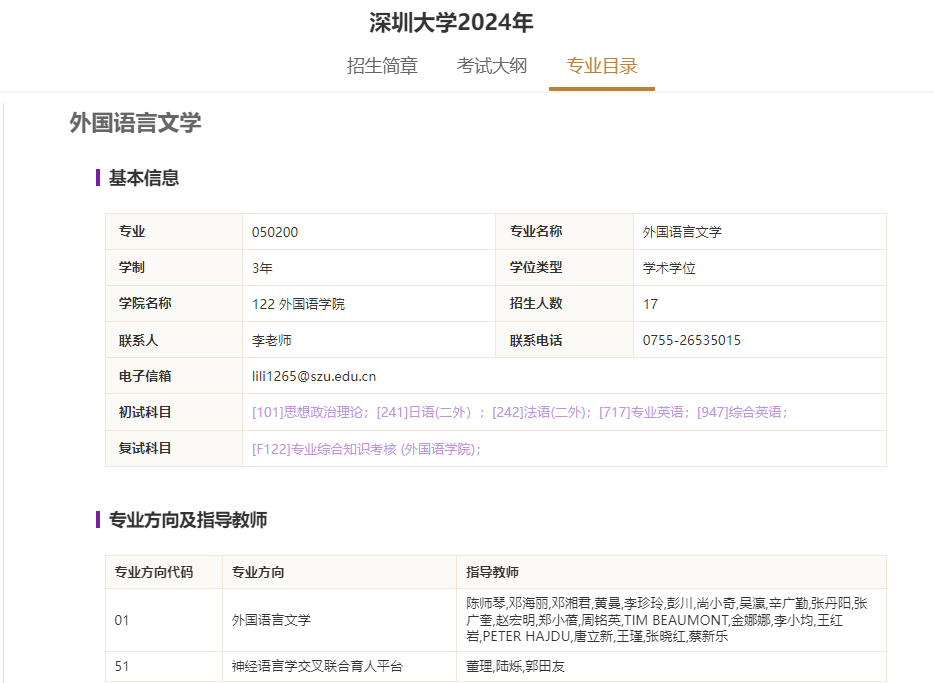Viewport: 934px width, 683px height.
Task: Open exam subject [241]日语(二外) link
Action: (424, 412)
